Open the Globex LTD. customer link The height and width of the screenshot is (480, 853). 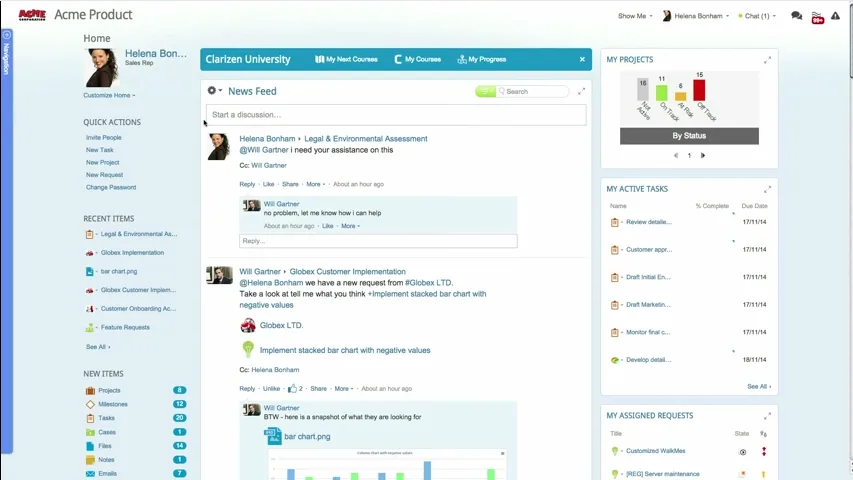(281, 325)
